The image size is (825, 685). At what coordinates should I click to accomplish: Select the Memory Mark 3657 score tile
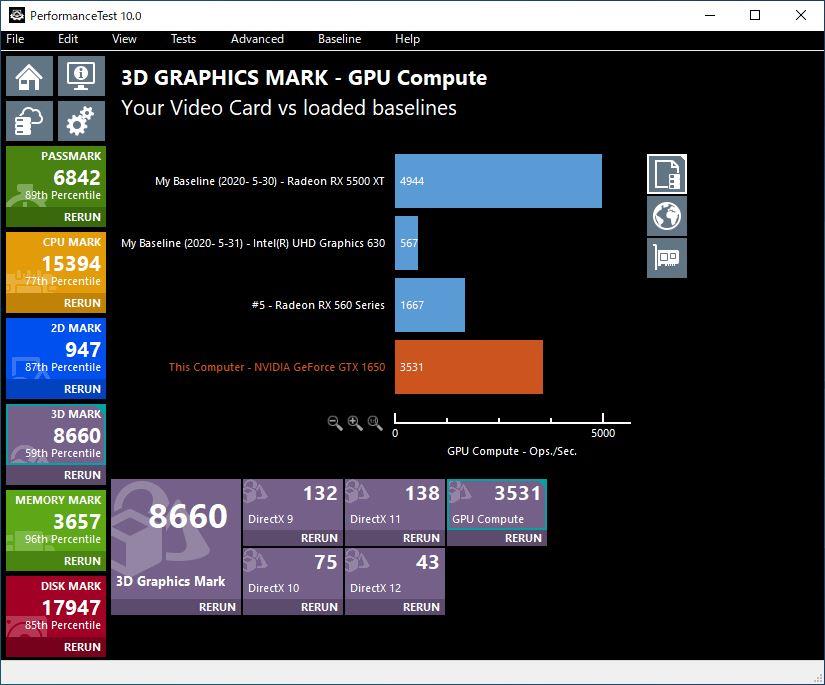coord(56,521)
